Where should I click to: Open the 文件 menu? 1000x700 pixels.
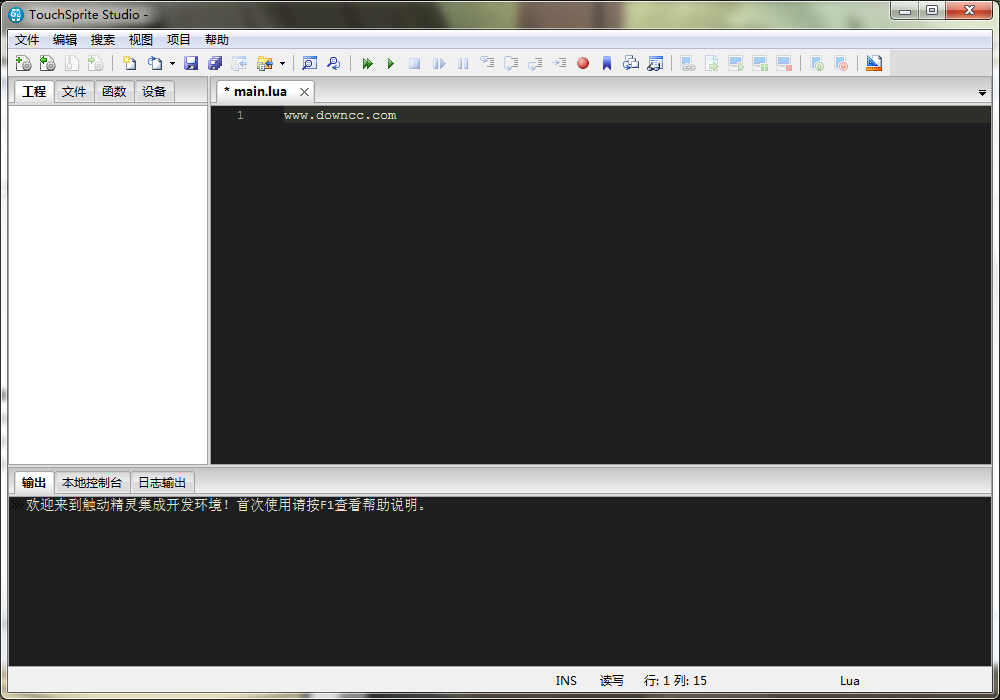click(27, 40)
